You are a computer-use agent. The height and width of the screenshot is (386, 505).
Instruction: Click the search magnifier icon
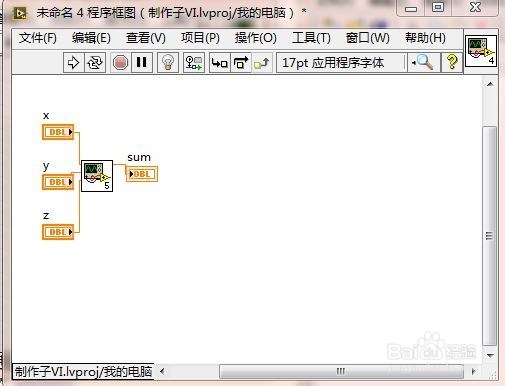tap(423, 62)
